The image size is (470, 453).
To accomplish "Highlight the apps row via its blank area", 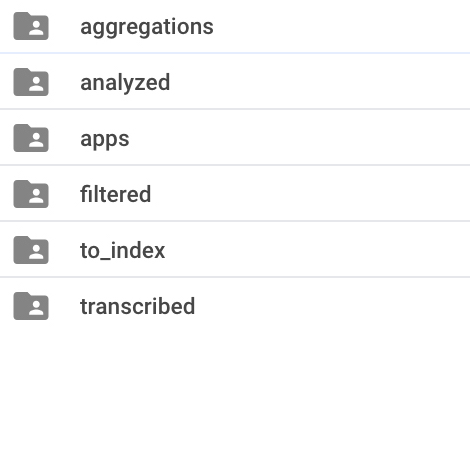I will (300, 138).
